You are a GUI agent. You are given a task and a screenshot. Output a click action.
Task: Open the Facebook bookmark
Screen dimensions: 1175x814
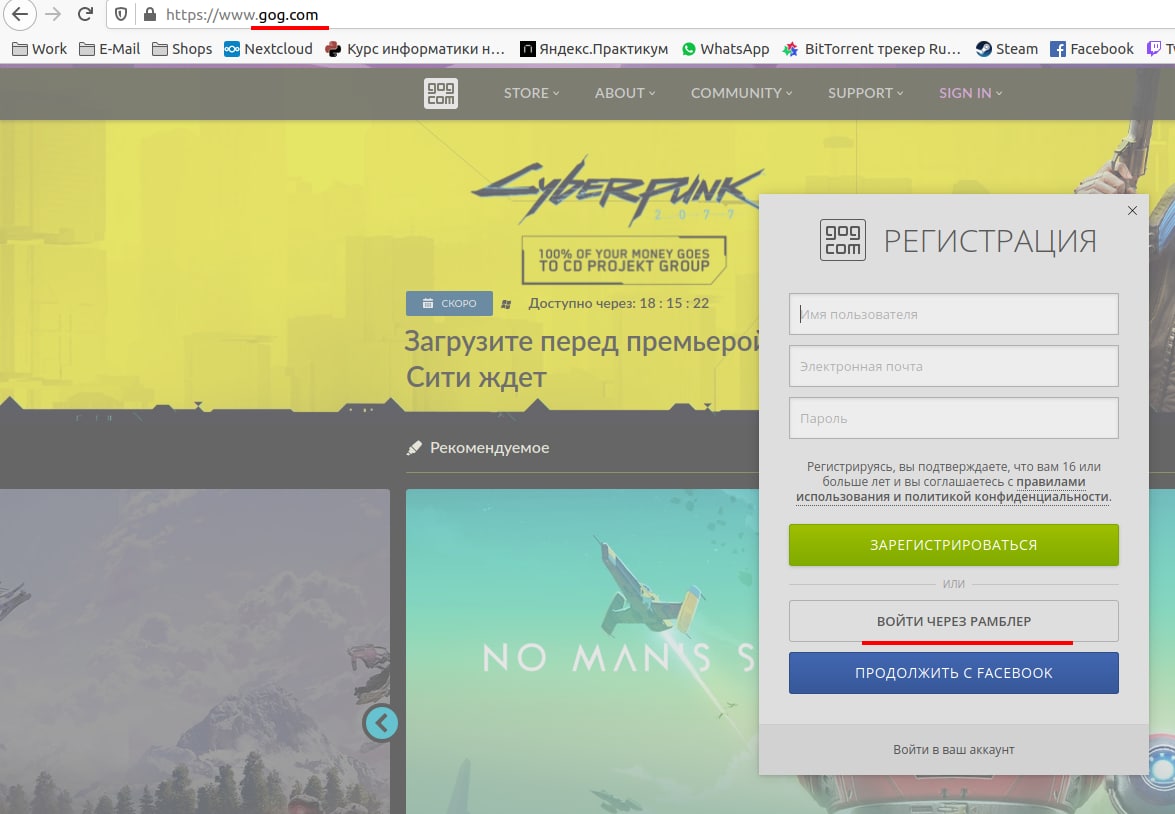[x=1092, y=49]
